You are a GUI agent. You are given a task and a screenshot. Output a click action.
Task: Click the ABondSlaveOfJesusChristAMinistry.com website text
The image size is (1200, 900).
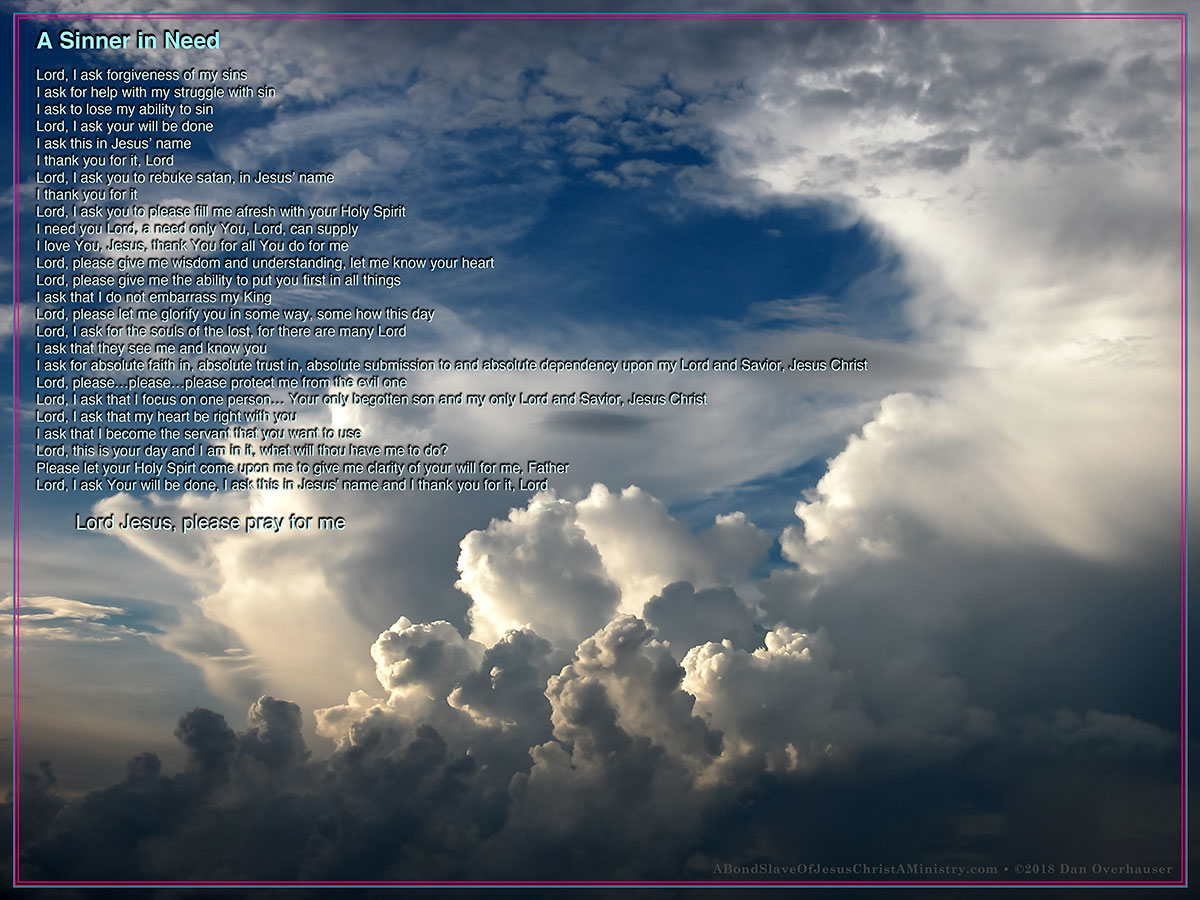pyautogui.click(x=855, y=869)
